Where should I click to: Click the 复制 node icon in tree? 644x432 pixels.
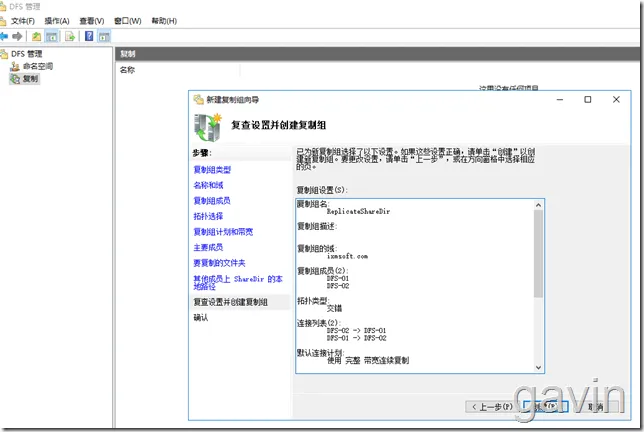[15, 78]
